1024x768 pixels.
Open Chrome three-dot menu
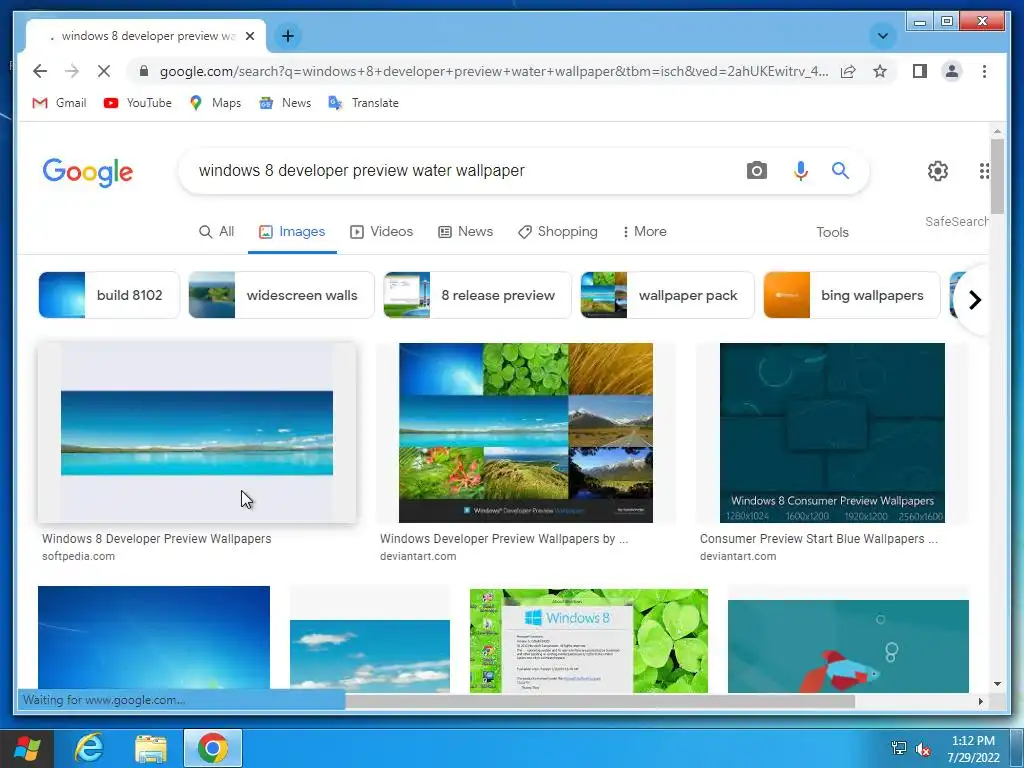[984, 71]
